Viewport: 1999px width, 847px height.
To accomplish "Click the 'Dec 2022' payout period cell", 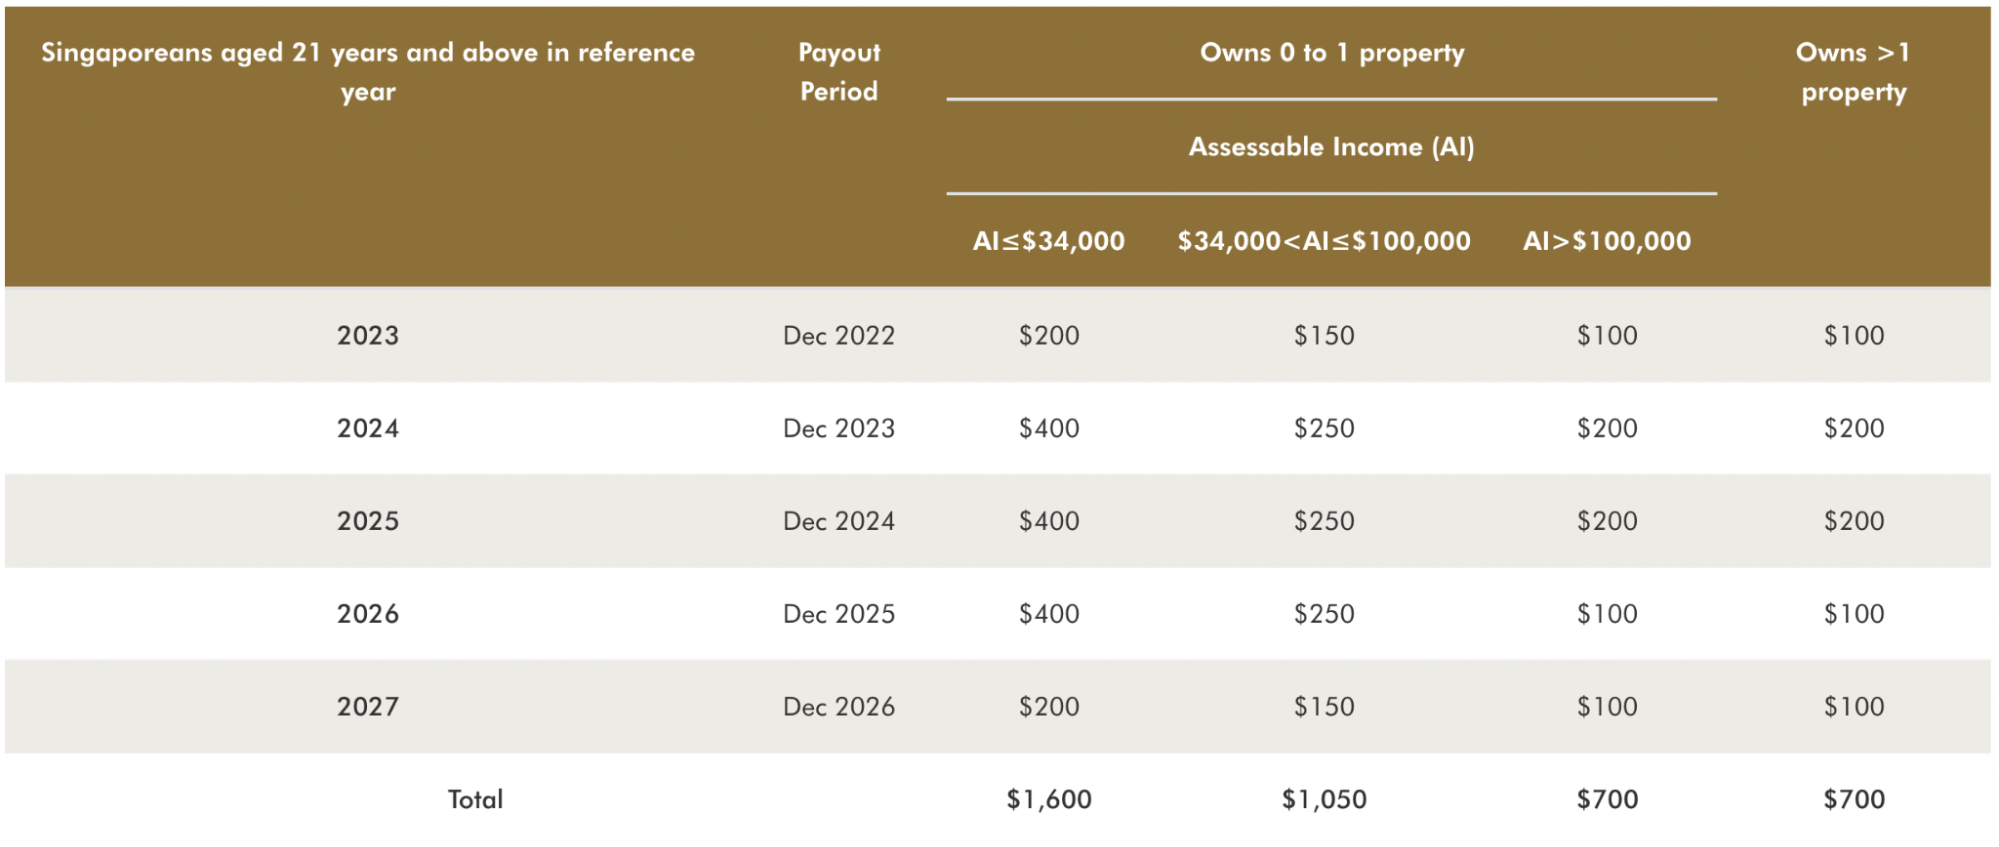I will point(839,335).
